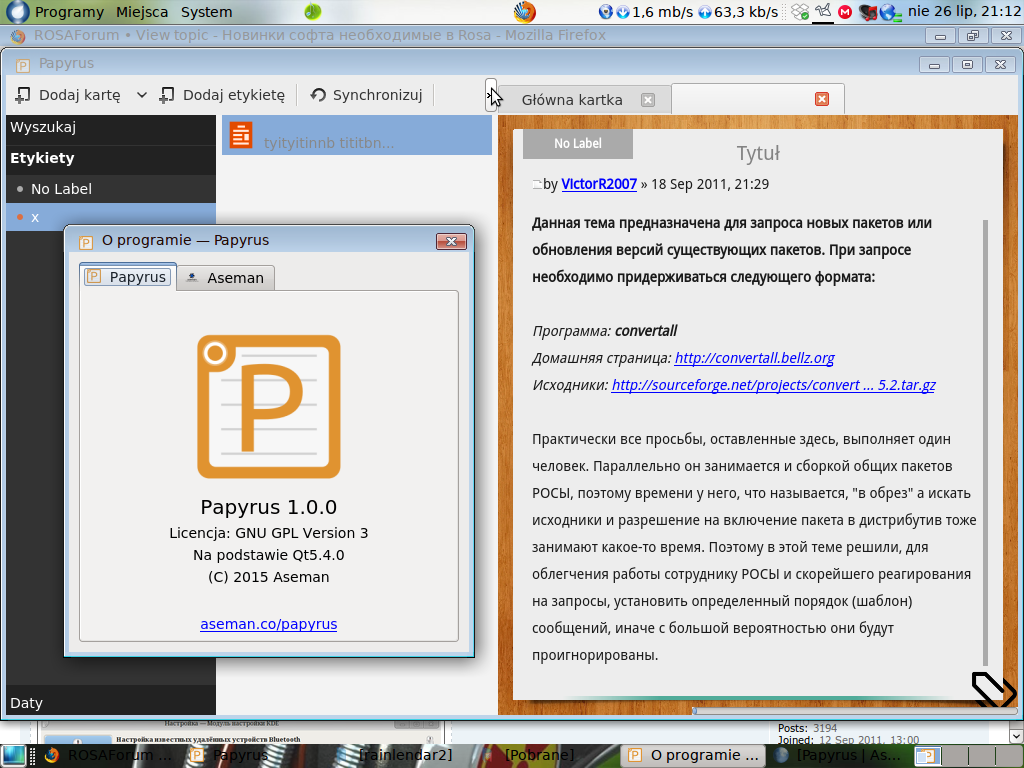Click the upload speed arrow icon
The width and height of the screenshot is (1024, 768).
tap(705, 12)
